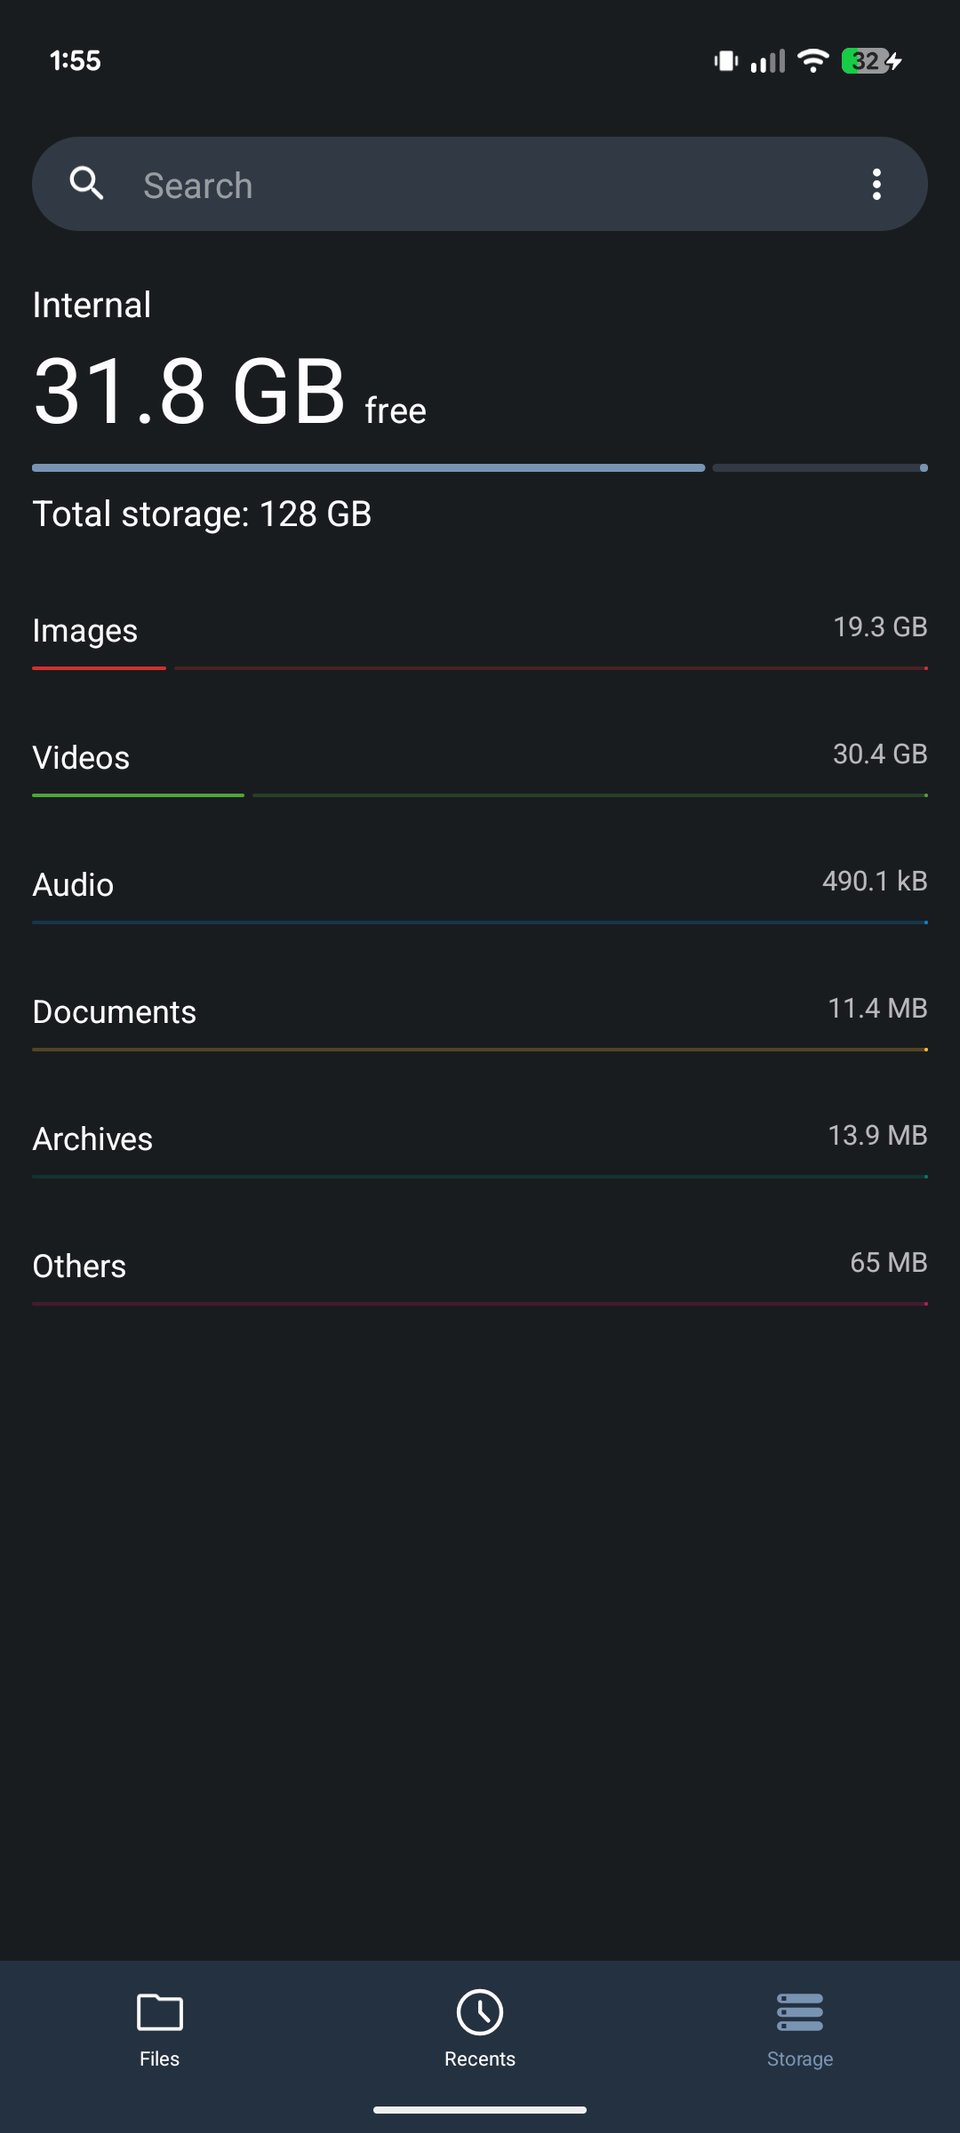Viewport: 960px width, 2133px height.
Task: Tap the Wi-Fi status icon
Action: (x=814, y=61)
